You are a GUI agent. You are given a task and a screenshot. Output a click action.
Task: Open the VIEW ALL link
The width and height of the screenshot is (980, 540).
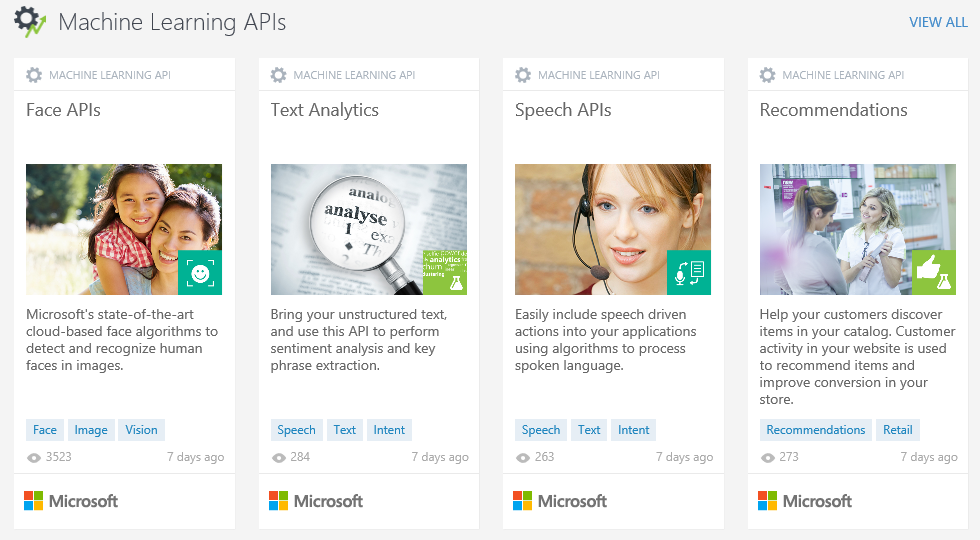(938, 22)
